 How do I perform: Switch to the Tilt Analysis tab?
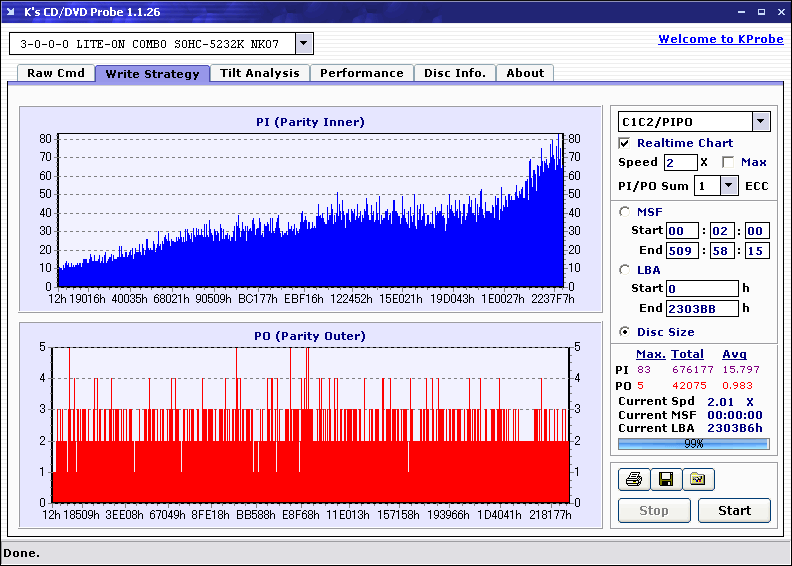(x=260, y=73)
